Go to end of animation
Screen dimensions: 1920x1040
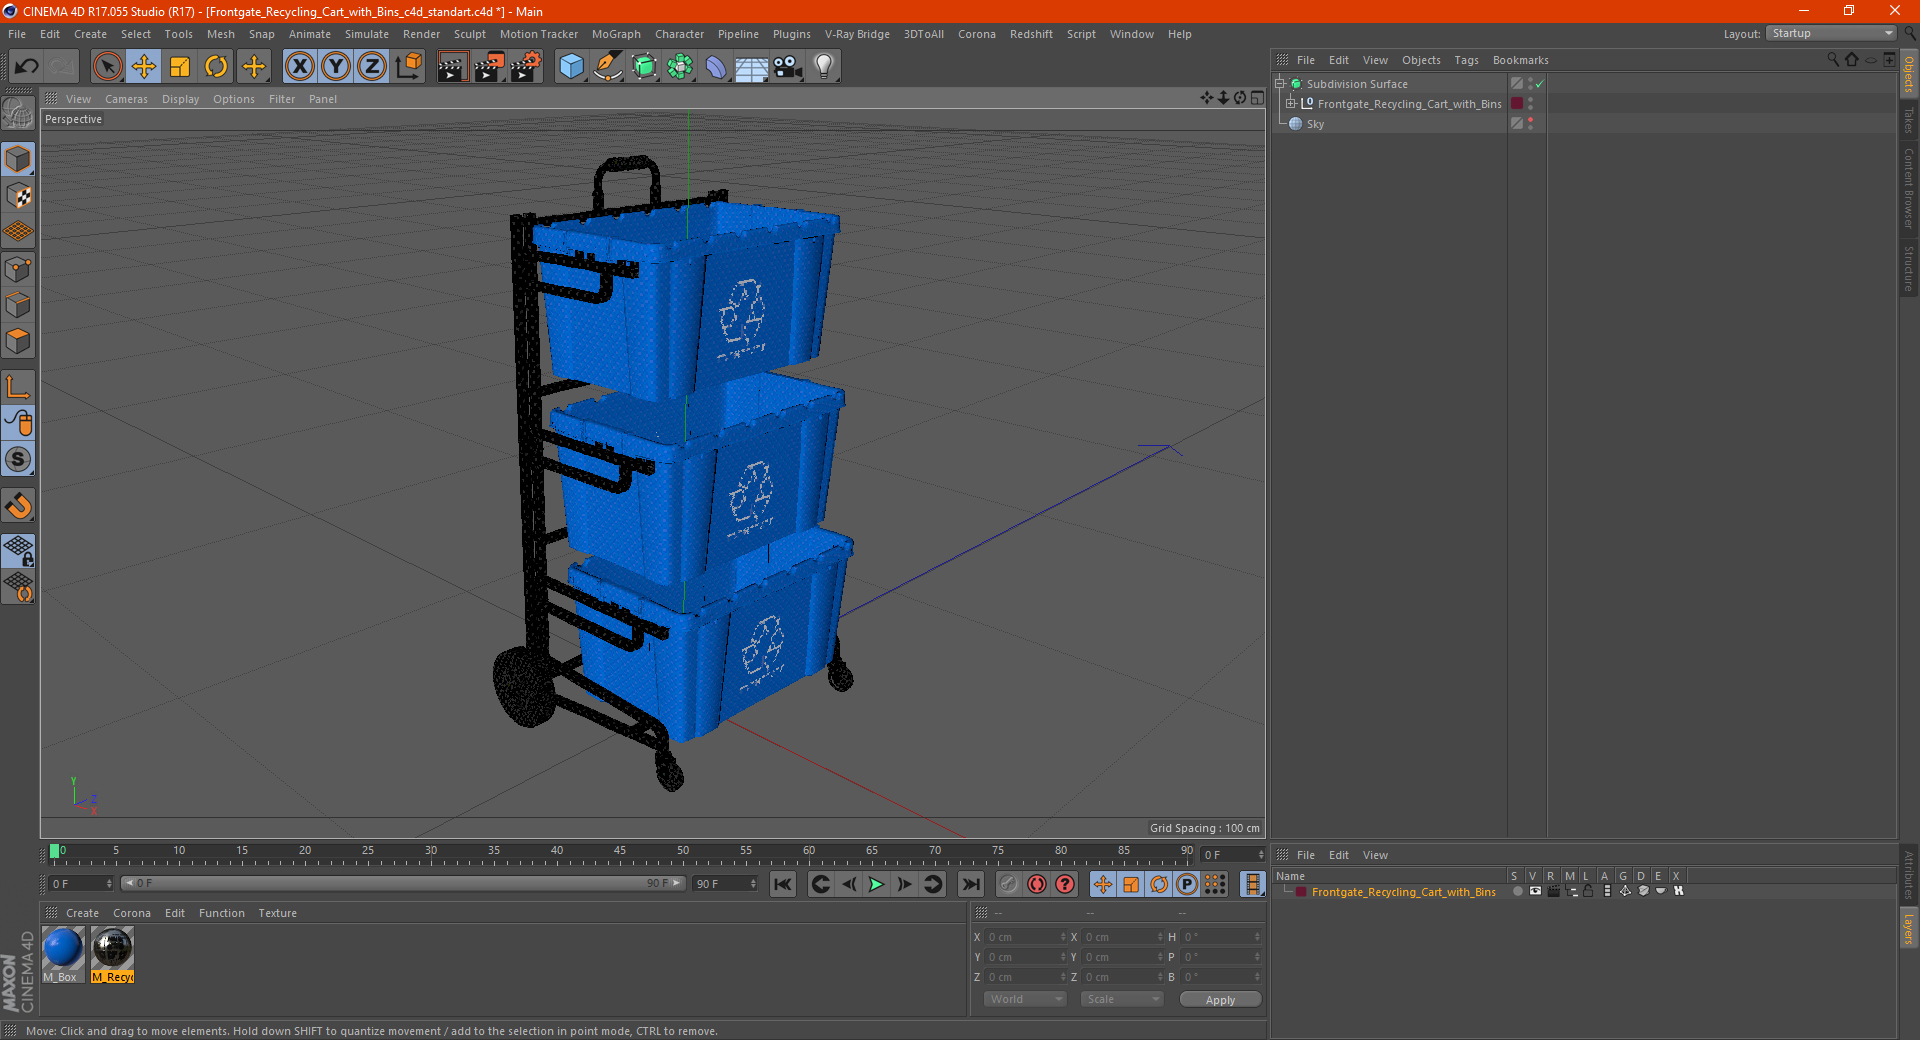pyautogui.click(x=970, y=884)
